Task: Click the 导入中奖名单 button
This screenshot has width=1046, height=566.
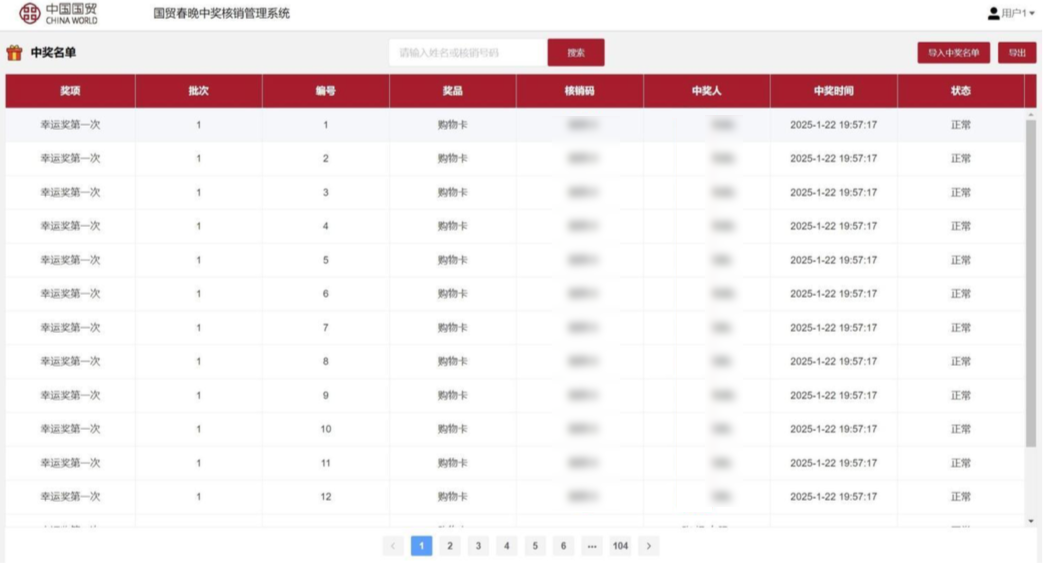Action: tap(953, 53)
